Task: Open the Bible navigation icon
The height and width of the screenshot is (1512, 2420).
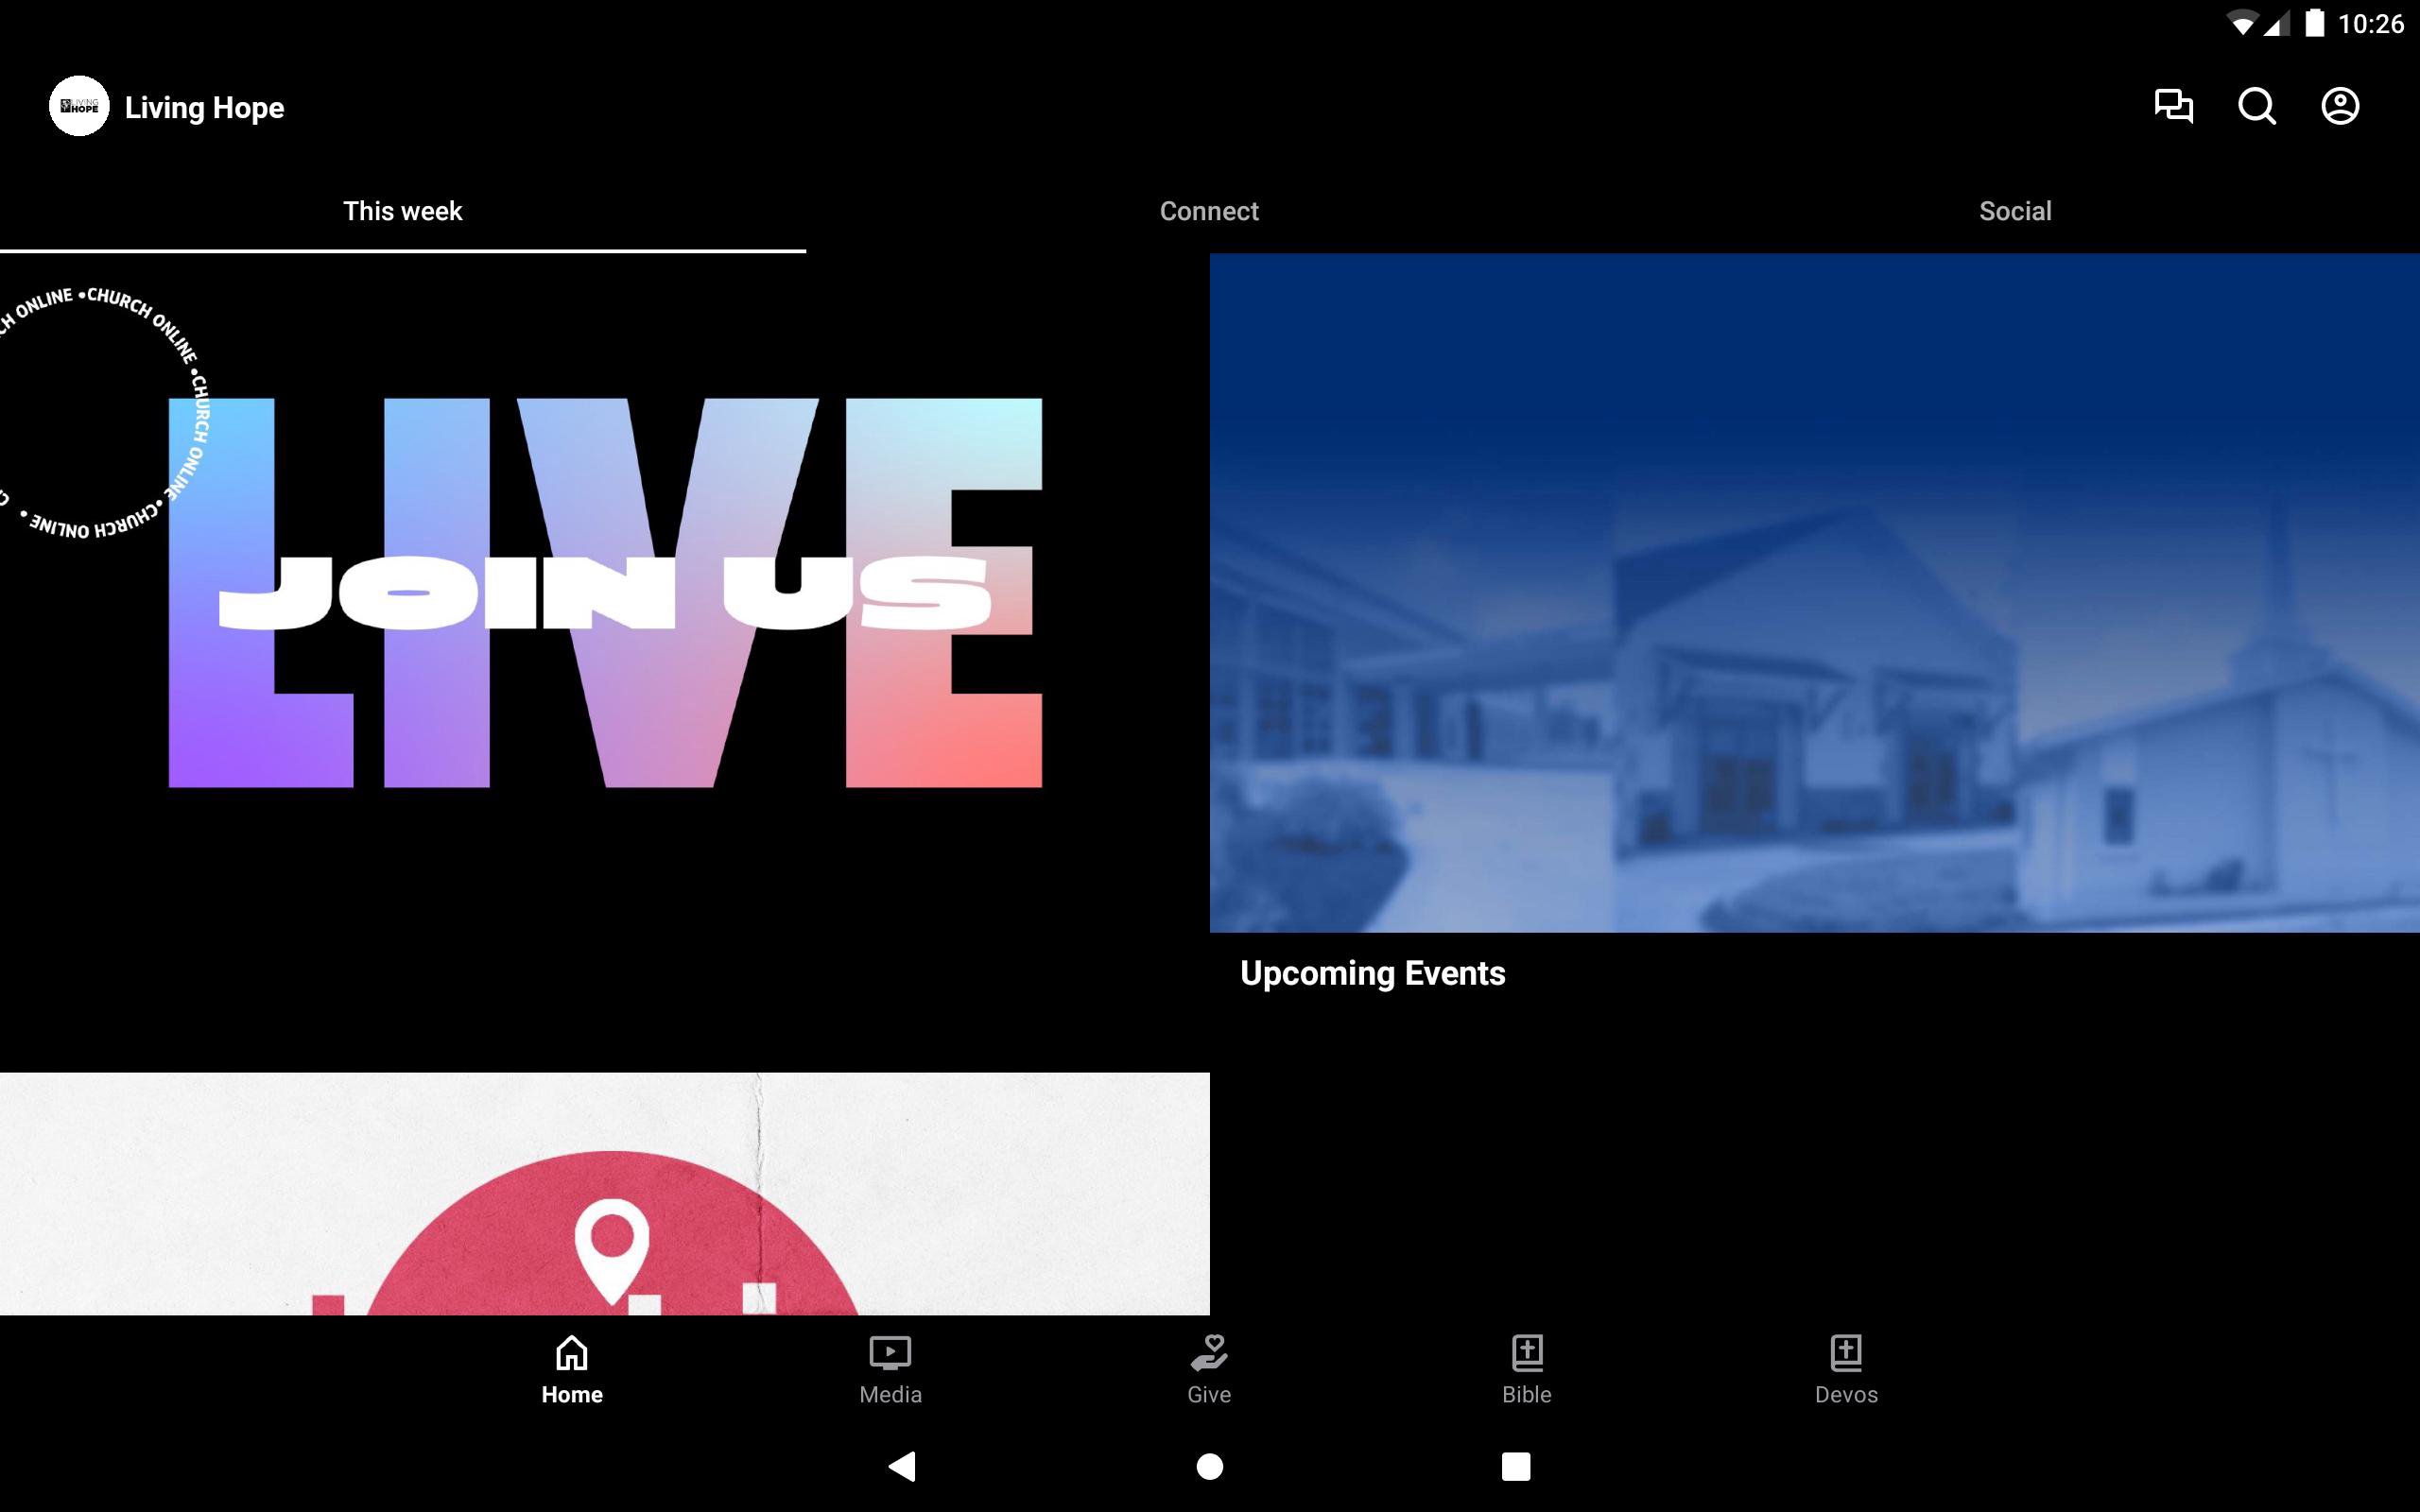Action: click(x=1527, y=1353)
